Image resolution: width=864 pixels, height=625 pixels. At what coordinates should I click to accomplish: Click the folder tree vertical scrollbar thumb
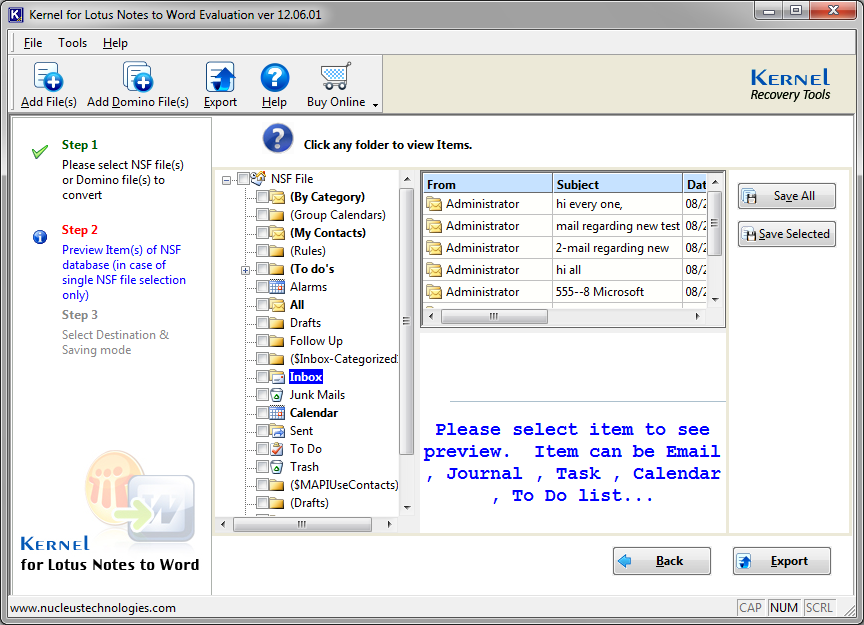pyautogui.click(x=407, y=321)
